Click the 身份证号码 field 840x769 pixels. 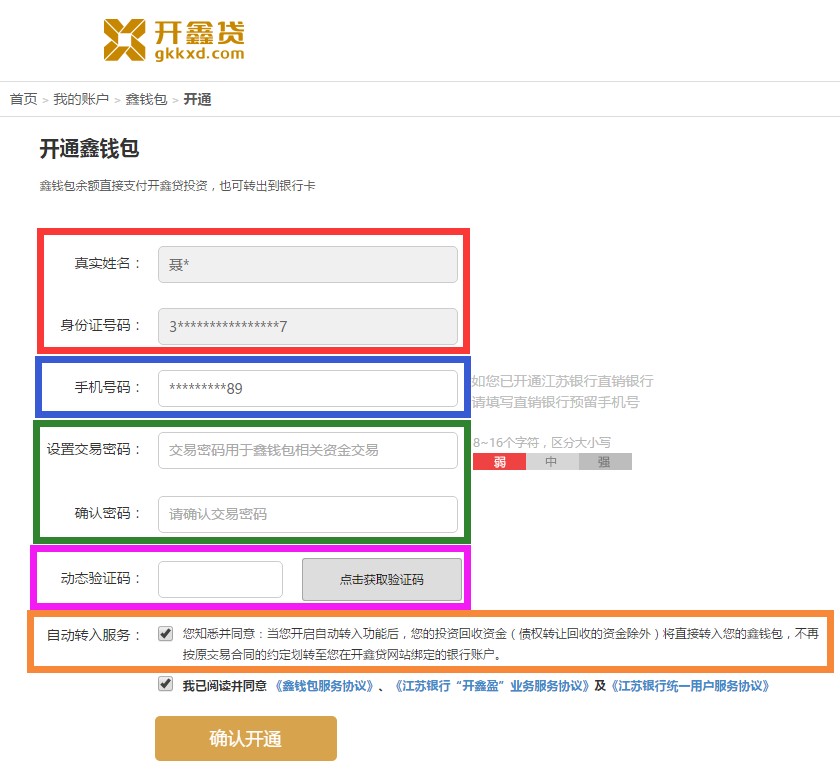308,326
